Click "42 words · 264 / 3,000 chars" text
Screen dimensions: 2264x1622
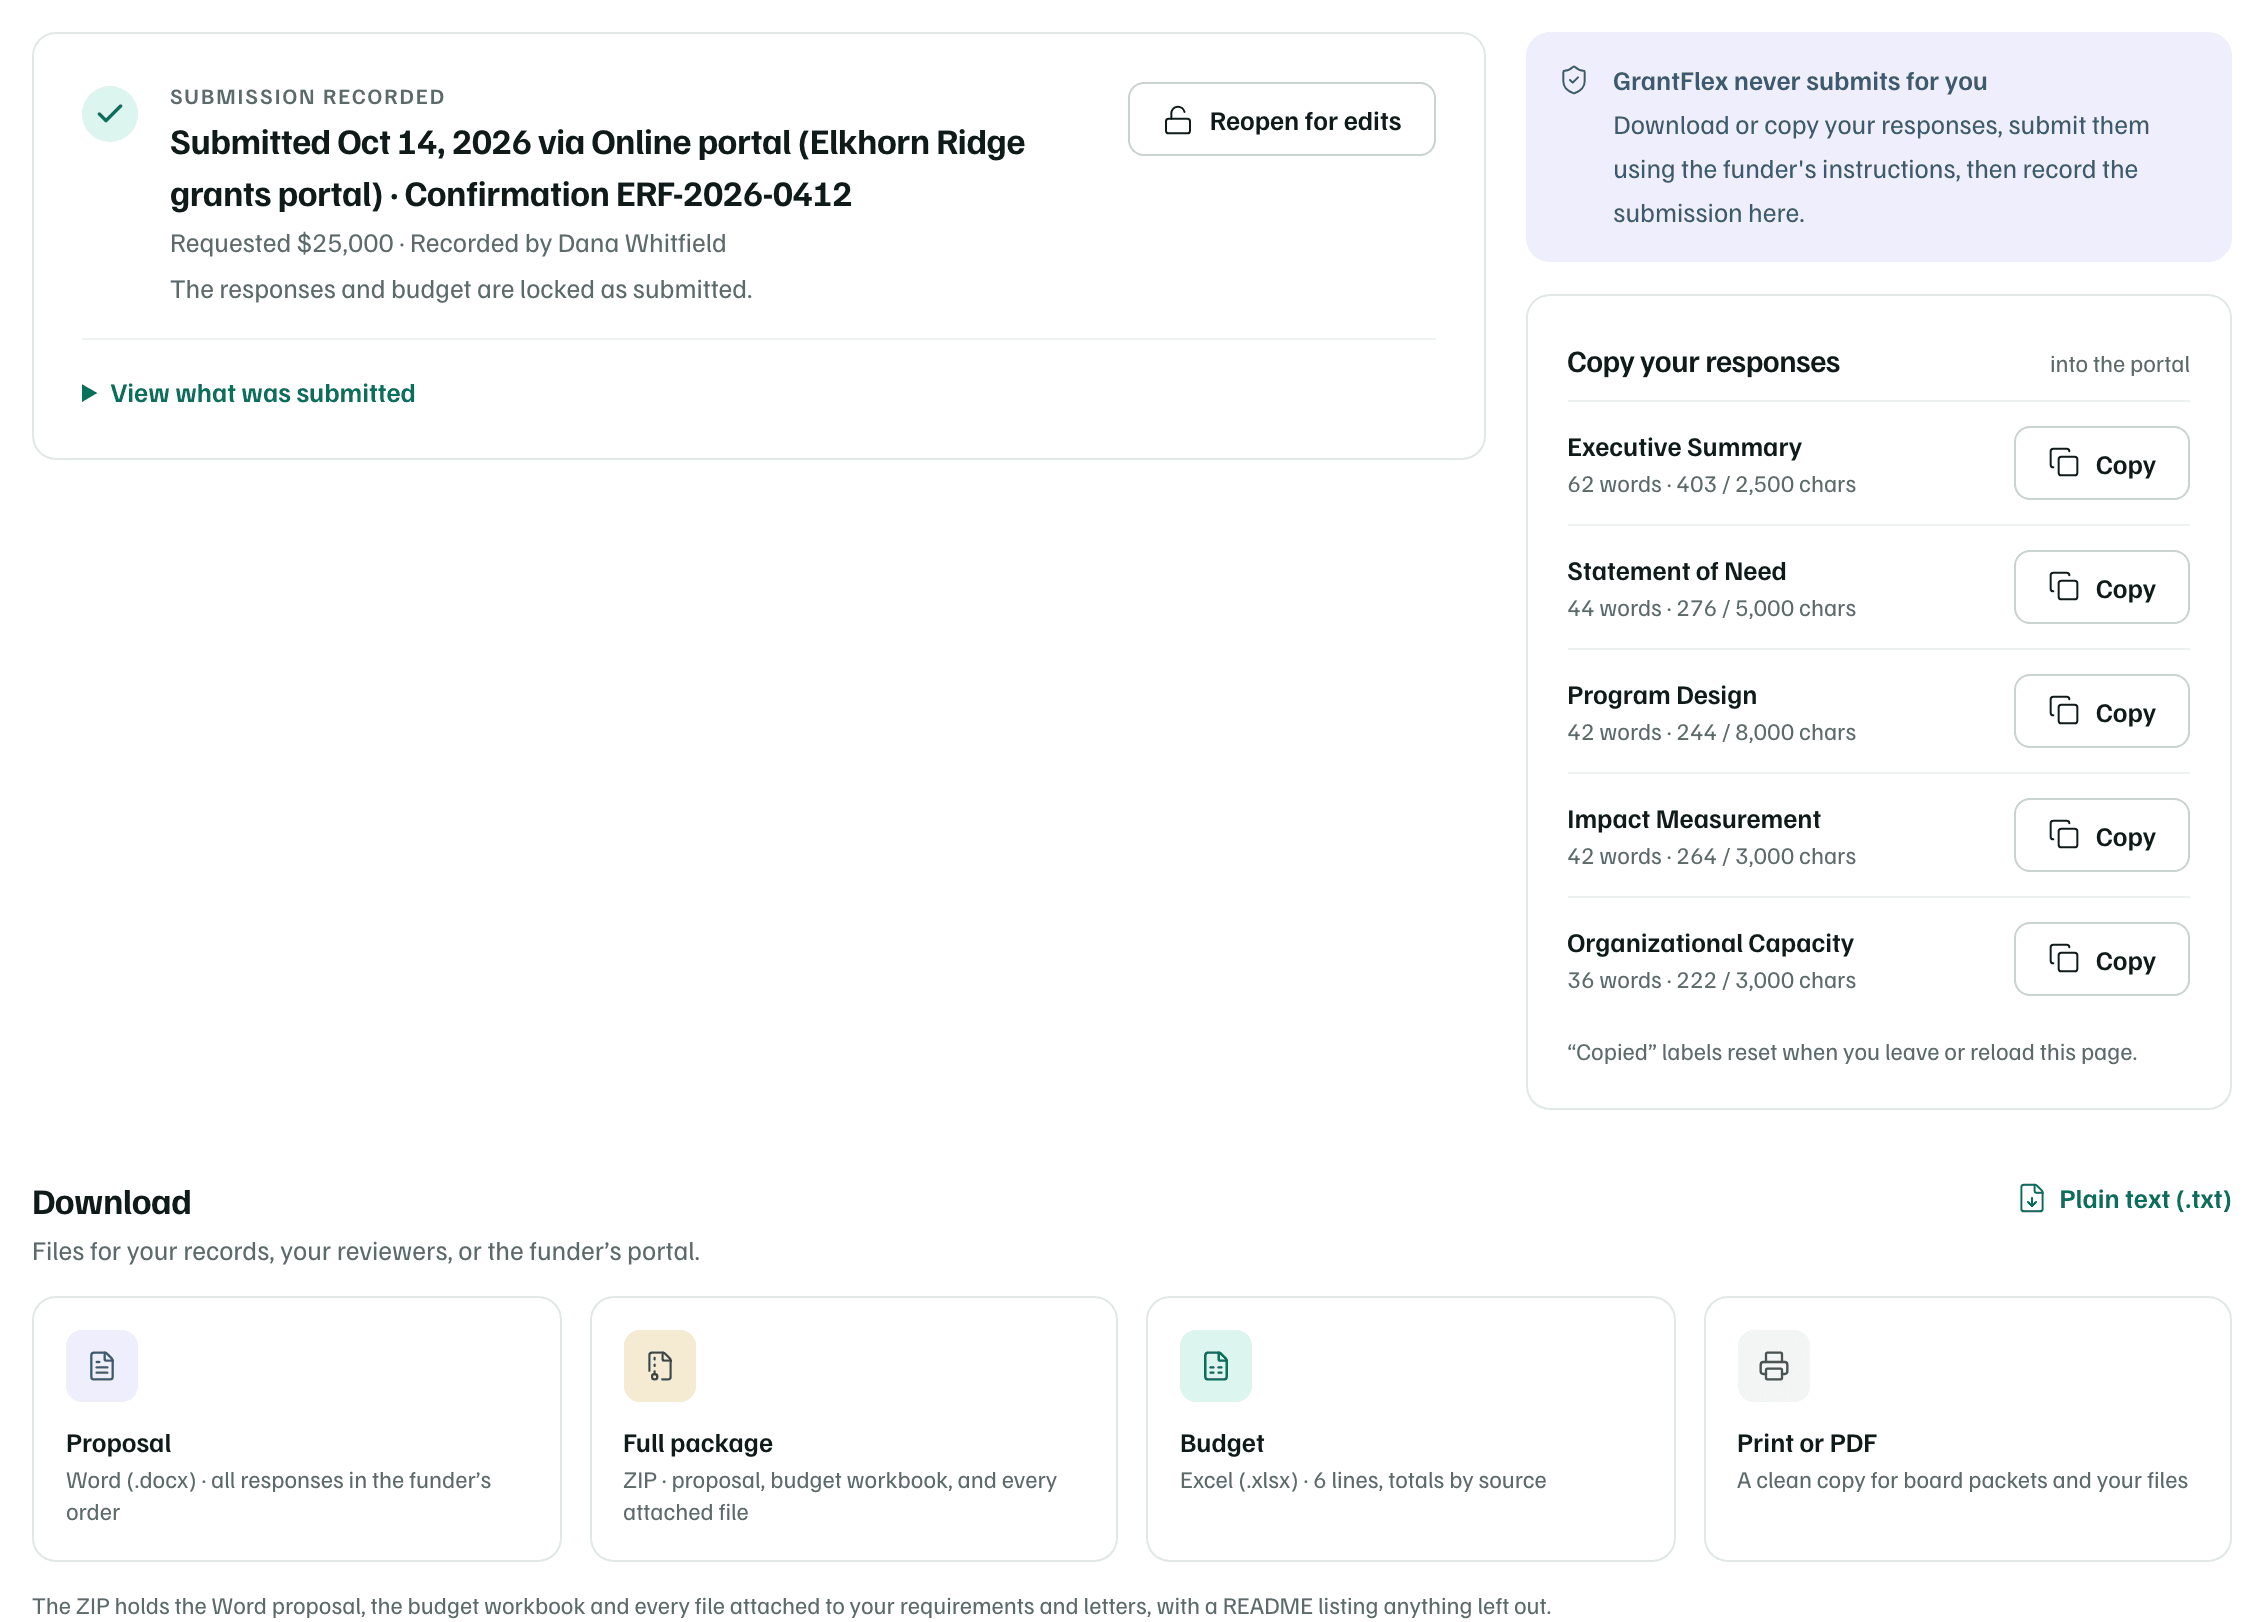coord(1711,857)
